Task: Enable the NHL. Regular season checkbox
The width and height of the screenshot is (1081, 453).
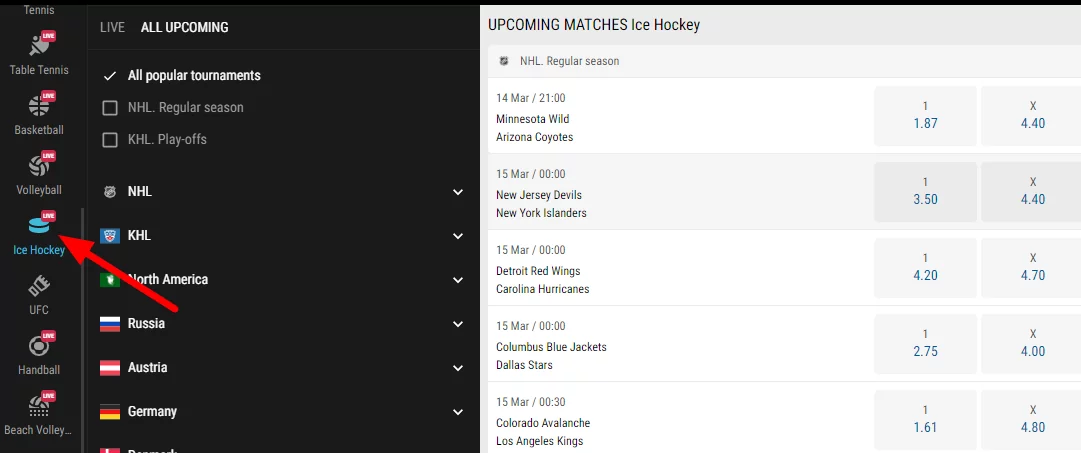Action: [x=110, y=108]
